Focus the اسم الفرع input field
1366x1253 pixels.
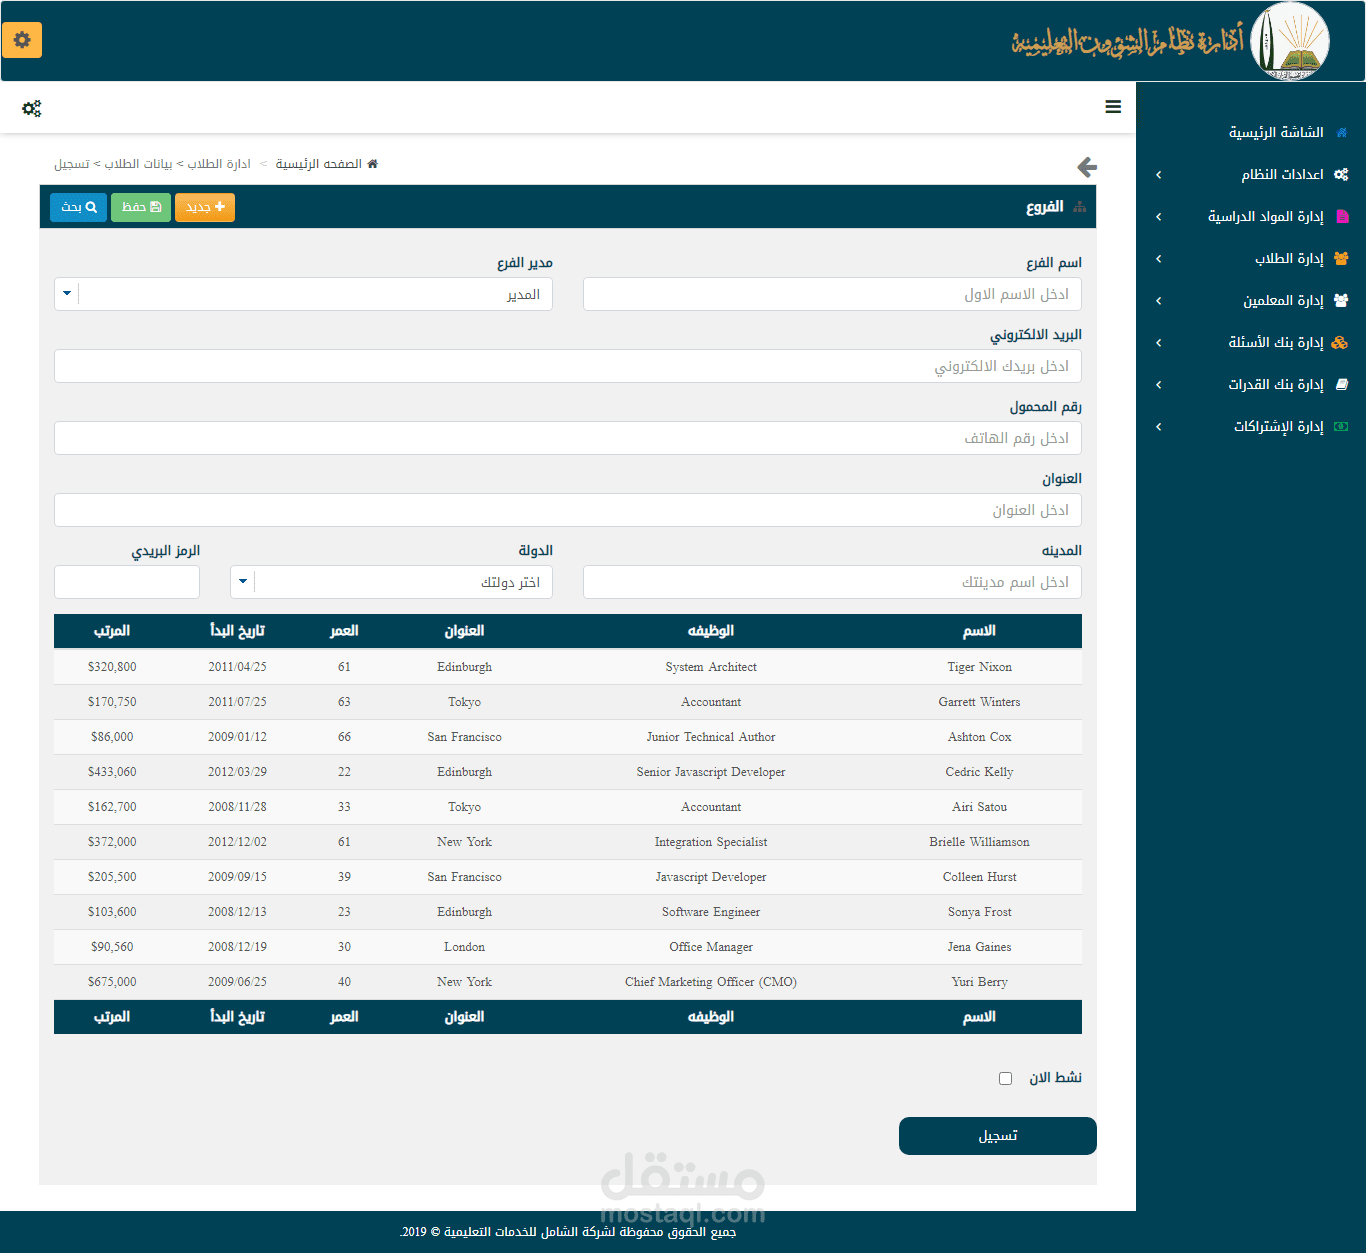(x=832, y=294)
